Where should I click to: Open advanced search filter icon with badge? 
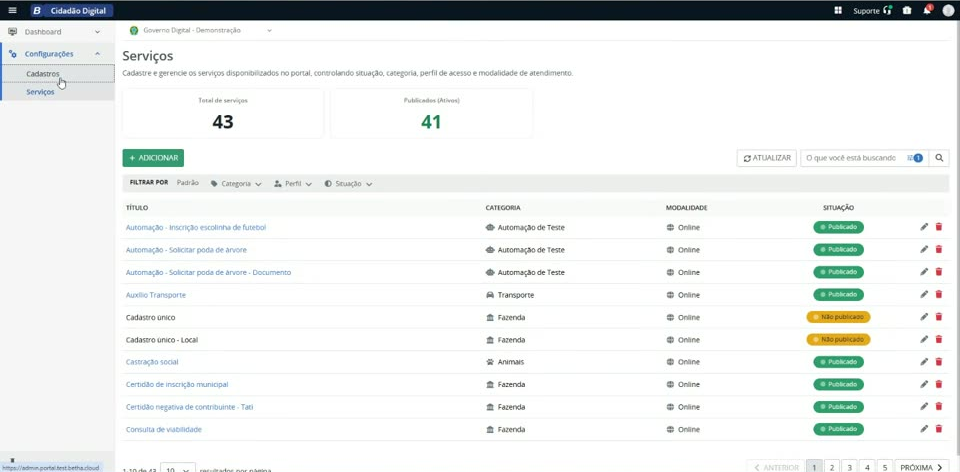(915, 158)
